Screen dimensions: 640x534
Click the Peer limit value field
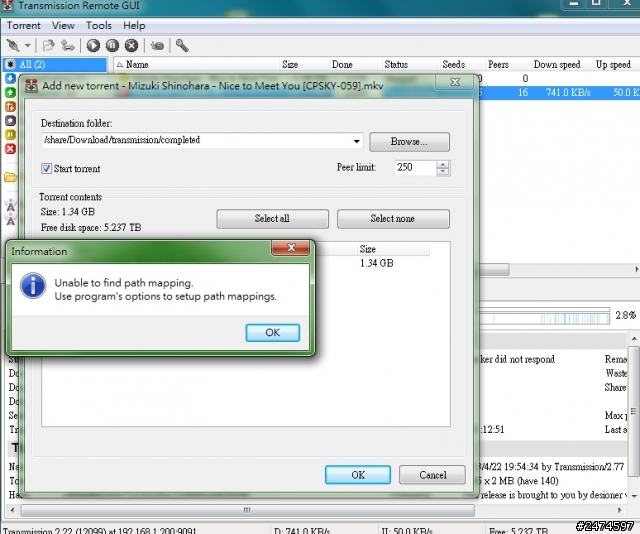tap(415, 168)
